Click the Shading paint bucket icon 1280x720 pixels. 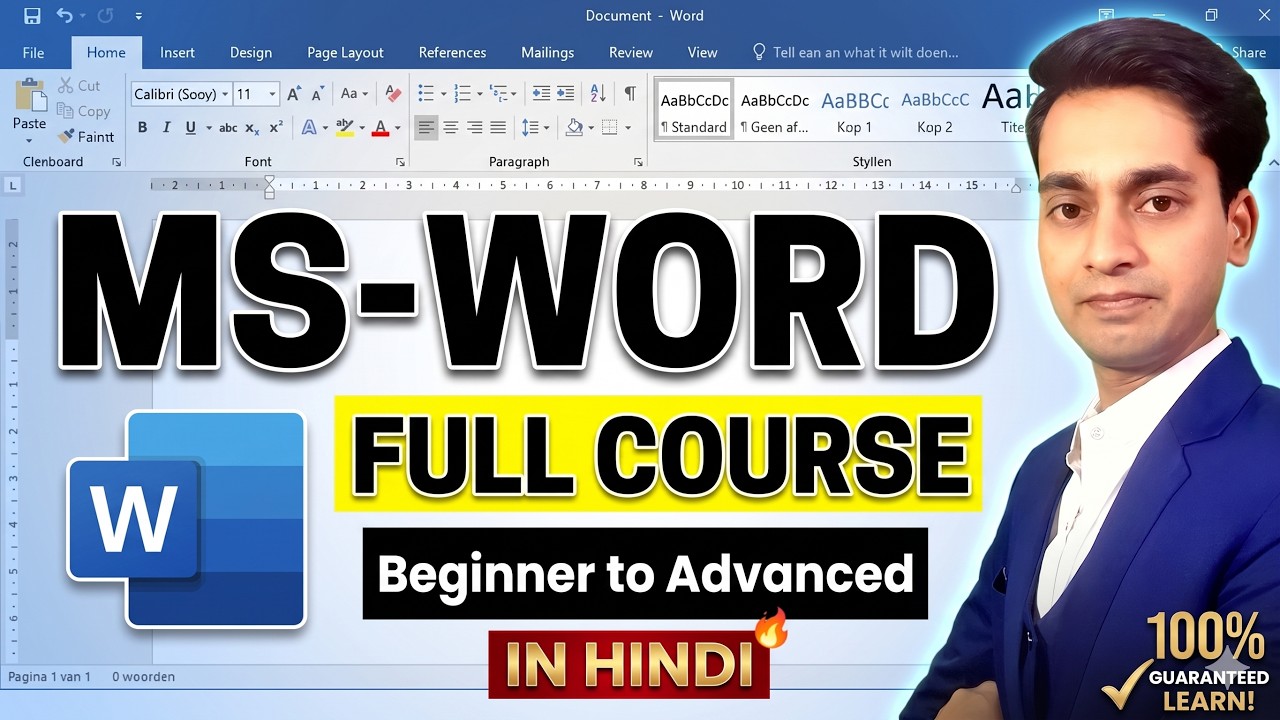tap(574, 127)
